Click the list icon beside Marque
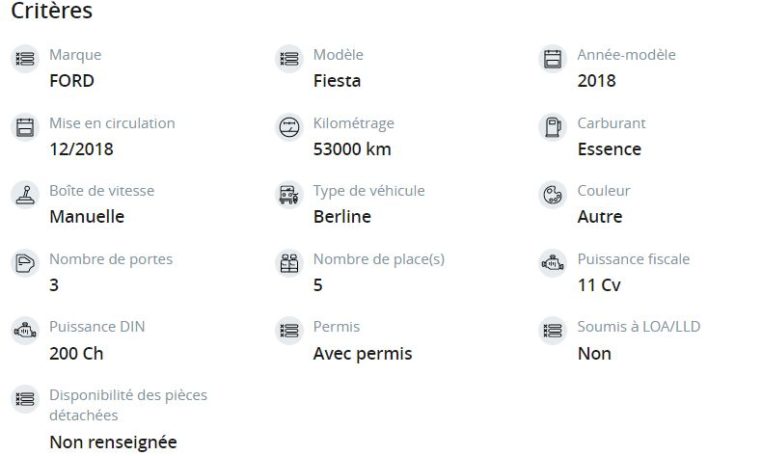 tap(25, 59)
